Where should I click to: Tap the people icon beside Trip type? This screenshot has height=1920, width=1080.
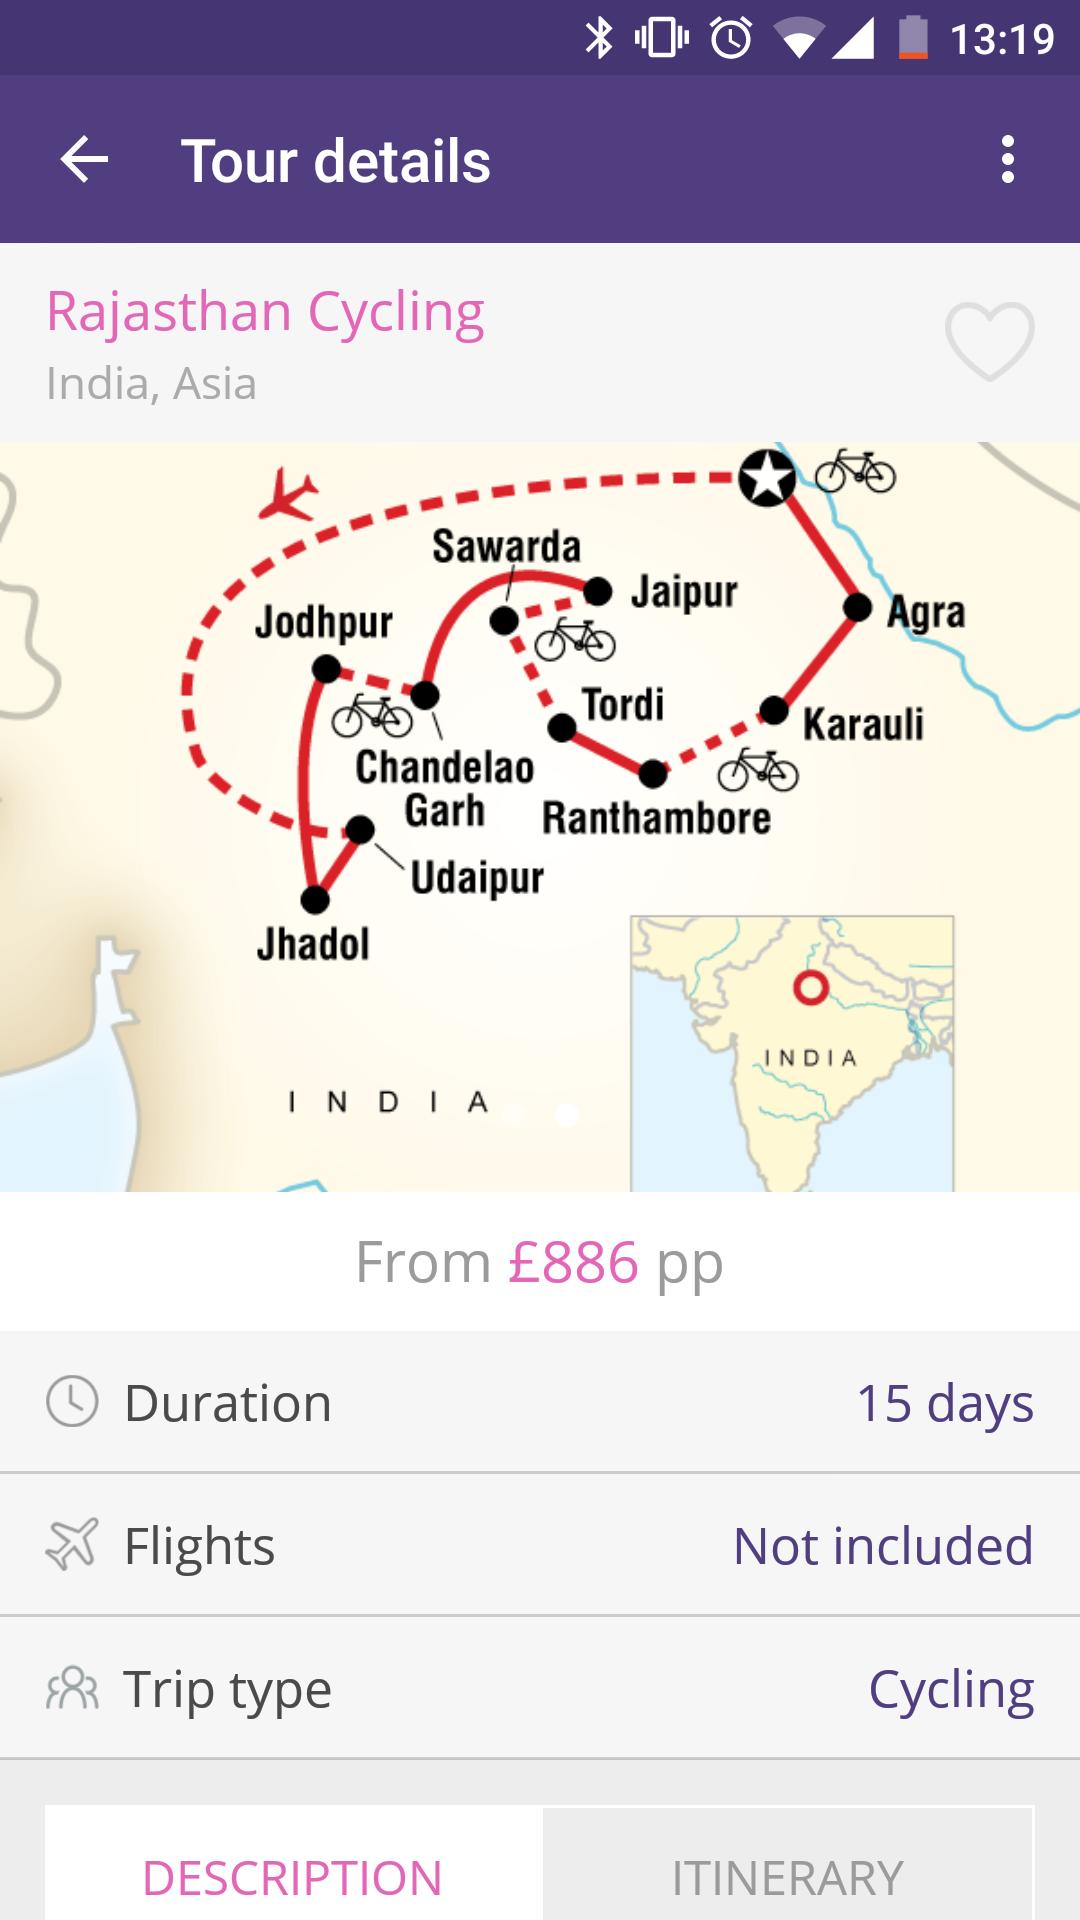tap(72, 1688)
